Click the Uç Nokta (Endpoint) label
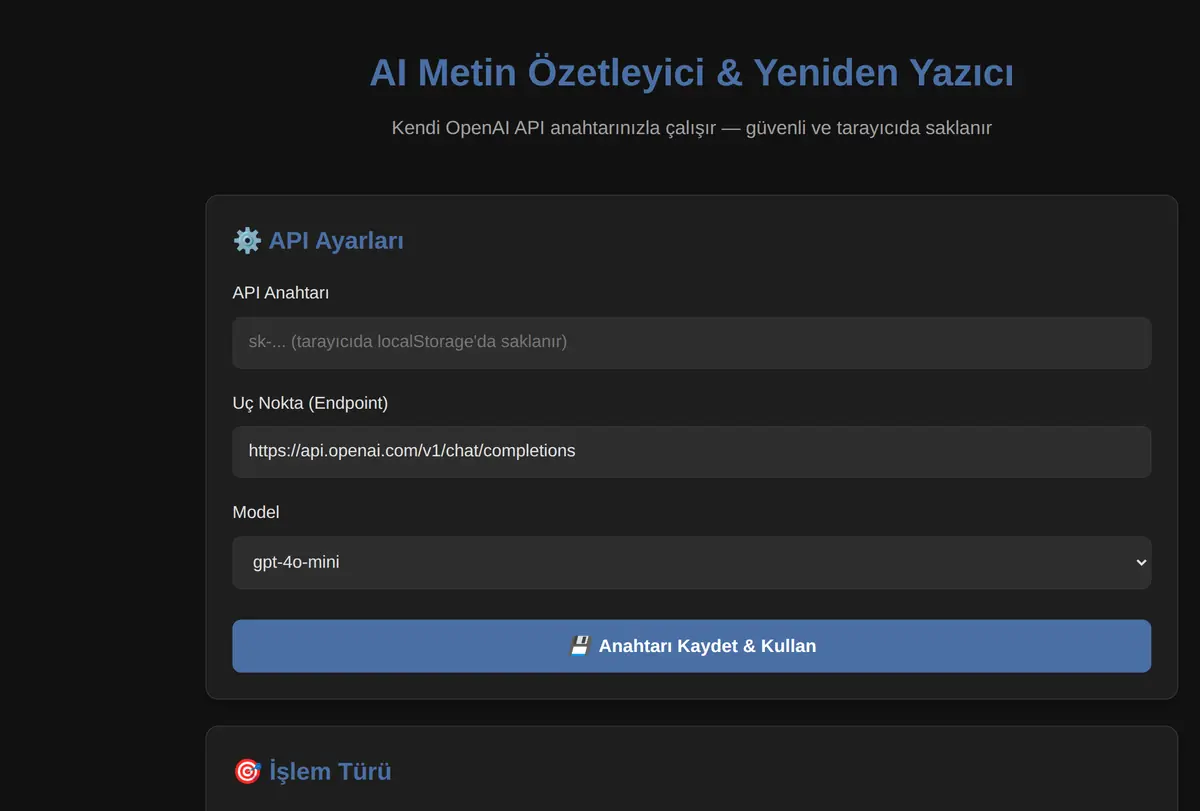 (x=310, y=403)
